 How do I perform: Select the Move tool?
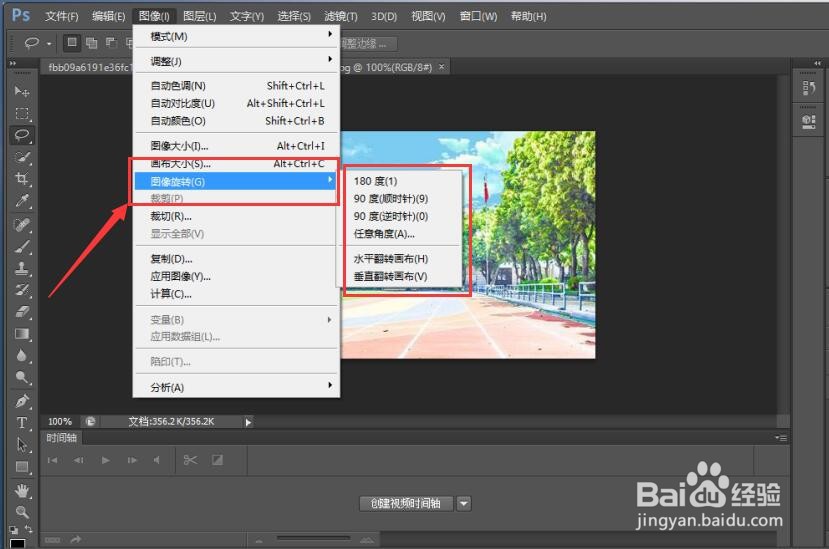[x=22, y=92]
